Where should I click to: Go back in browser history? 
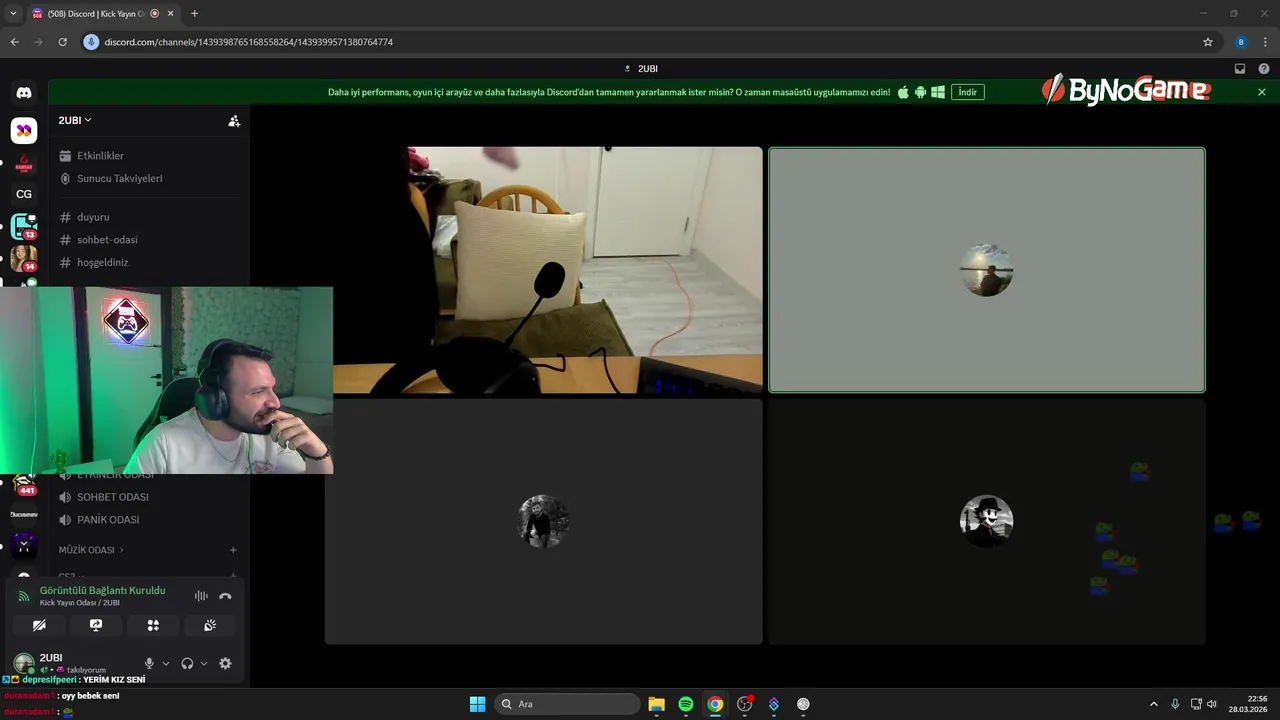coord(14,42)
